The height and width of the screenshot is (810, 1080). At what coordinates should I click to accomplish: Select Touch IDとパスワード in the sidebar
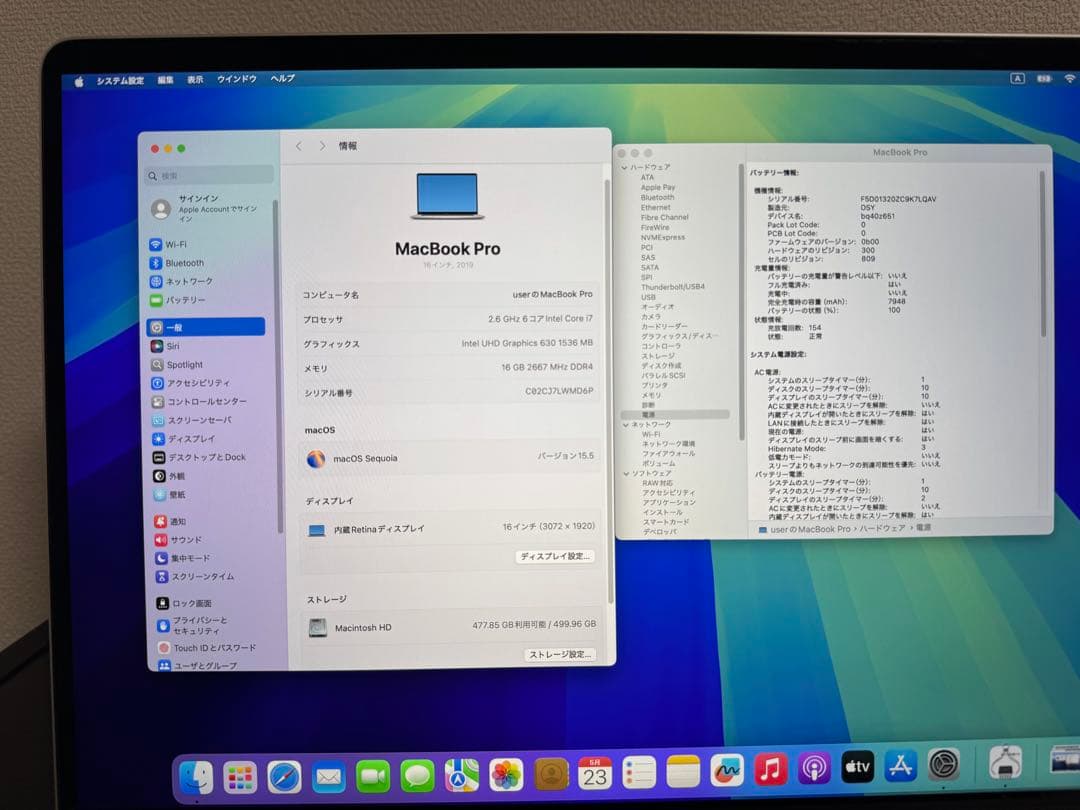[x=207, y=648]
